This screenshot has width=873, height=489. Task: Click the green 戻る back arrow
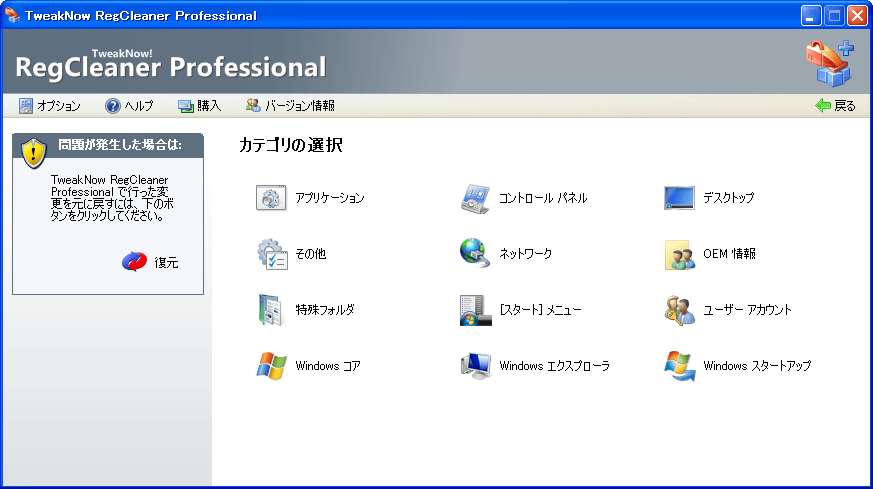pyautogui.click(x=823, y=106)
